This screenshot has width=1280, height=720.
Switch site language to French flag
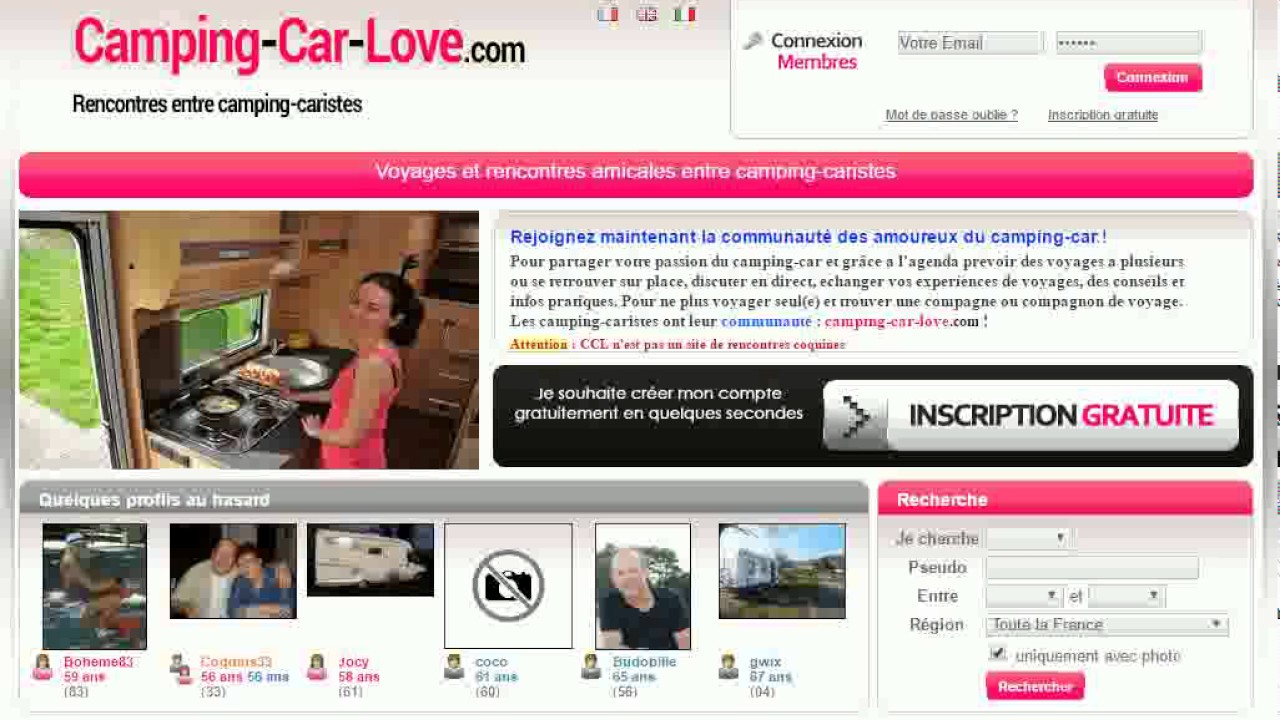tap(608, 14)
